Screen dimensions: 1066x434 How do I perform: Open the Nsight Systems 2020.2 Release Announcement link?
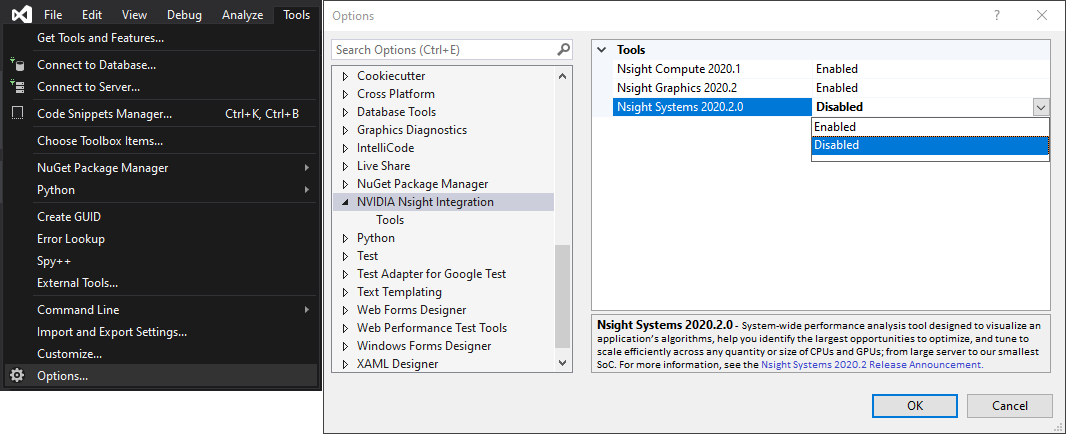tap(871, 365)
